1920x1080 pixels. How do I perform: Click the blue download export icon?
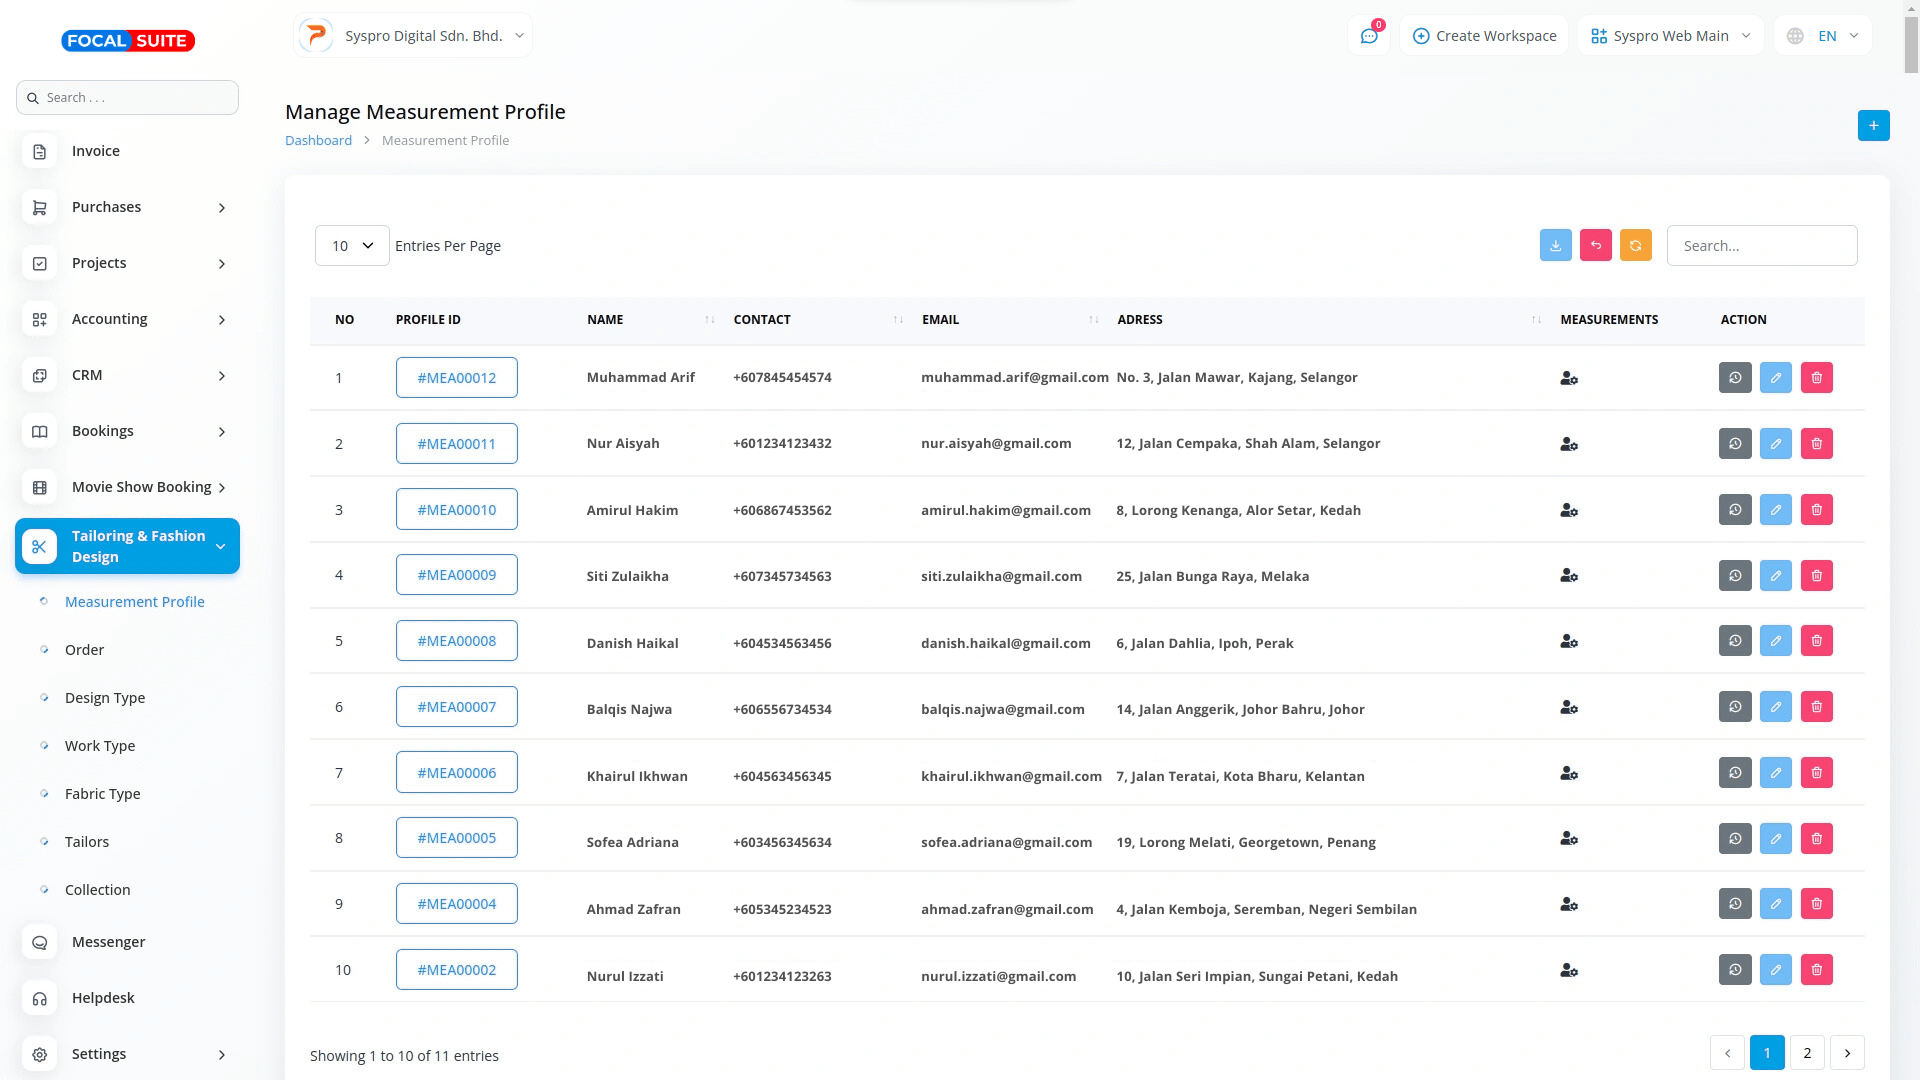[1555, 245]
